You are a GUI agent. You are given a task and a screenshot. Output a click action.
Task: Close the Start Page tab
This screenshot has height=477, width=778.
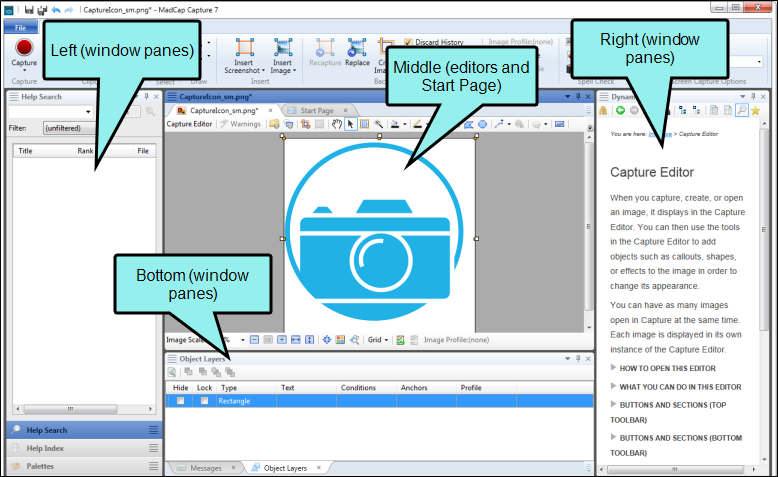[346, 110]
